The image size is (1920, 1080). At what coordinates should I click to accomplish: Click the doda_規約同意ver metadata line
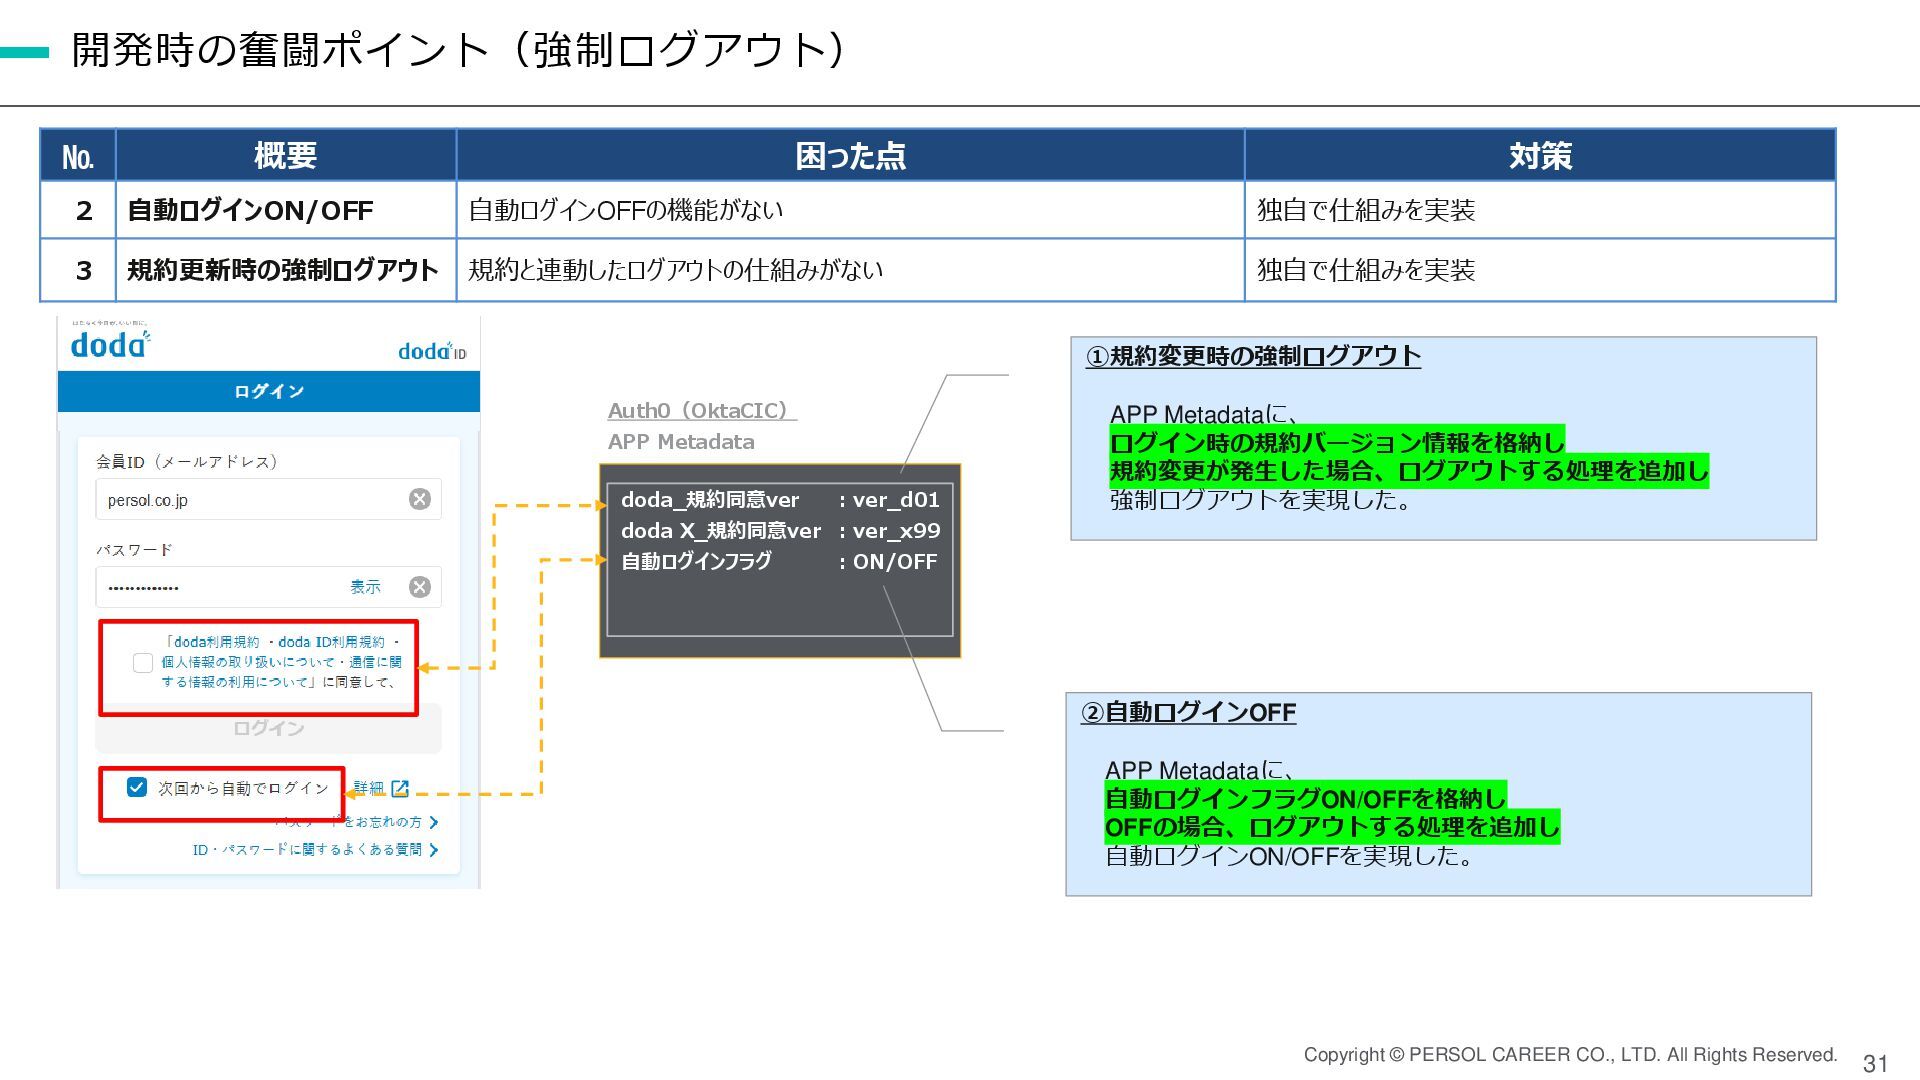coord(780,500)
